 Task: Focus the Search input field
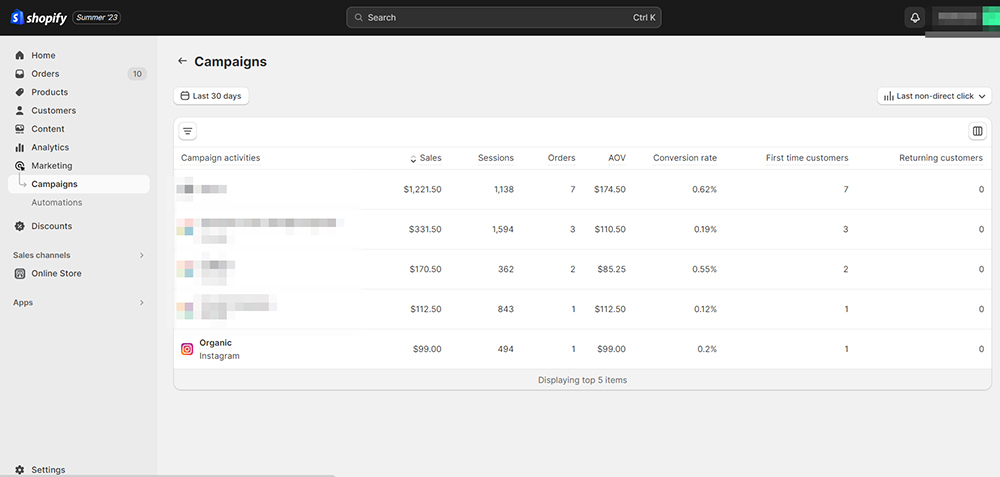pyautogui.click(x=504, y=18)
